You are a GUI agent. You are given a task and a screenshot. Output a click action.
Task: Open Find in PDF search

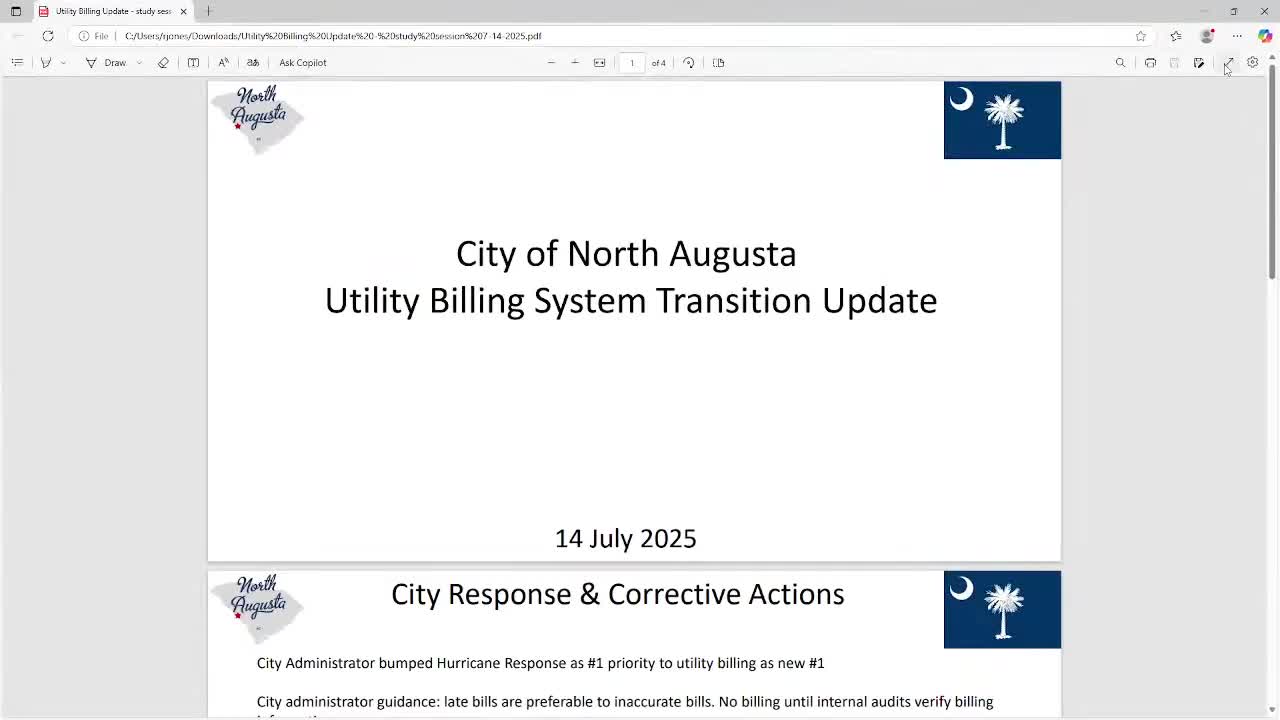[x=1120, y=62]
